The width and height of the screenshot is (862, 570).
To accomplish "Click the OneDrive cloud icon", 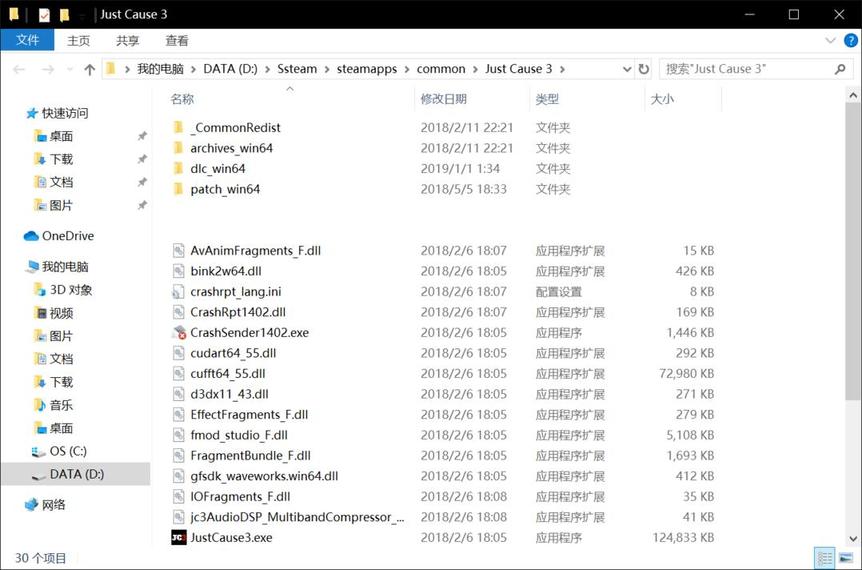I will [31, 236].
